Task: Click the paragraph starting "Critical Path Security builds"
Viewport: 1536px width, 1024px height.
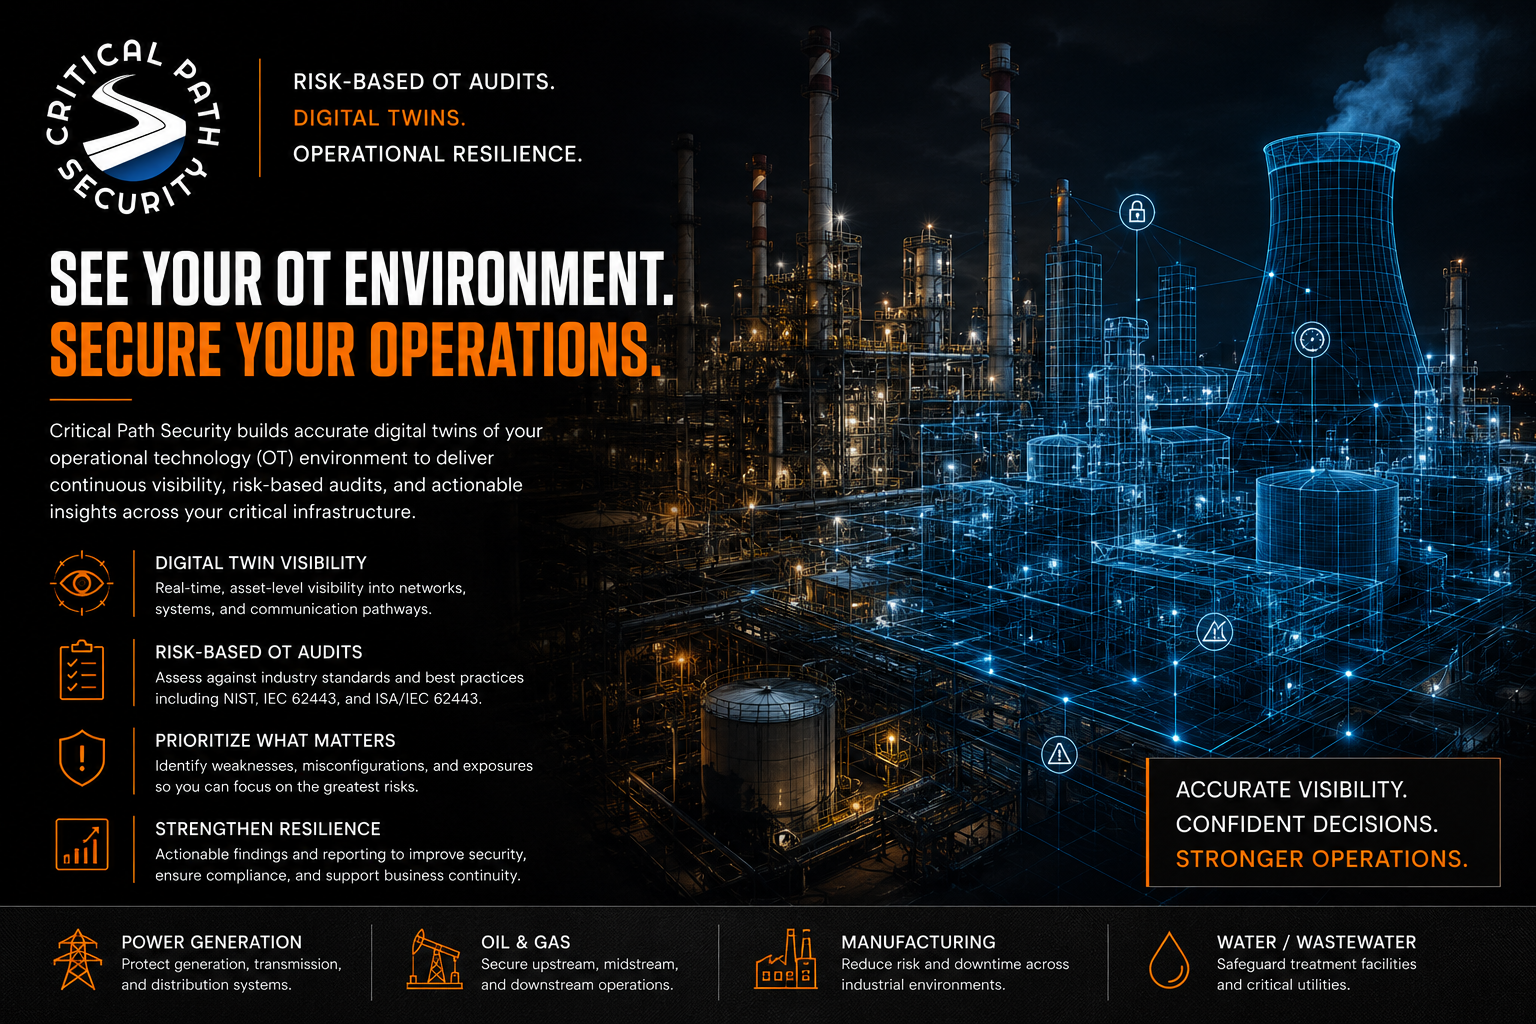Action: coord(296,471)
